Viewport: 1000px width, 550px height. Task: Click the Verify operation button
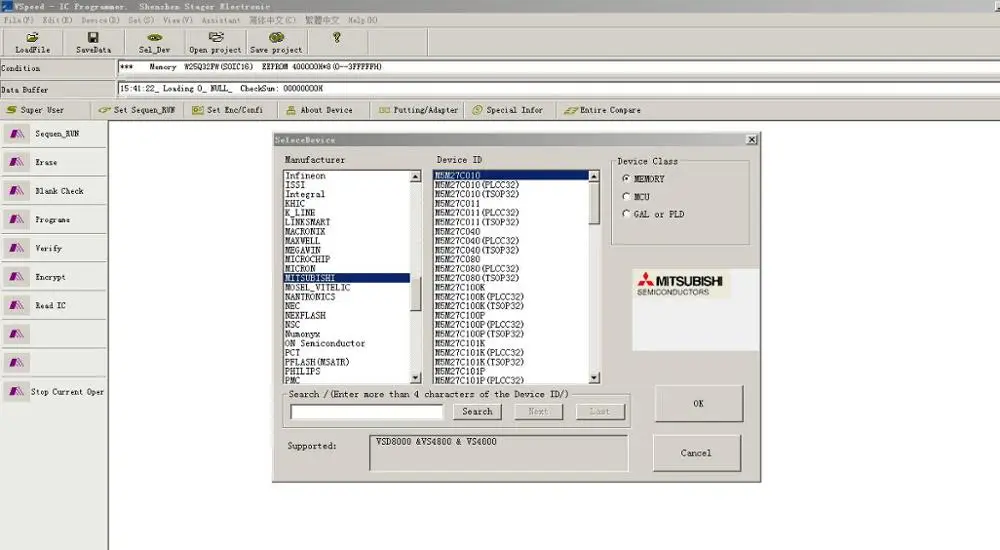(54, 248)
